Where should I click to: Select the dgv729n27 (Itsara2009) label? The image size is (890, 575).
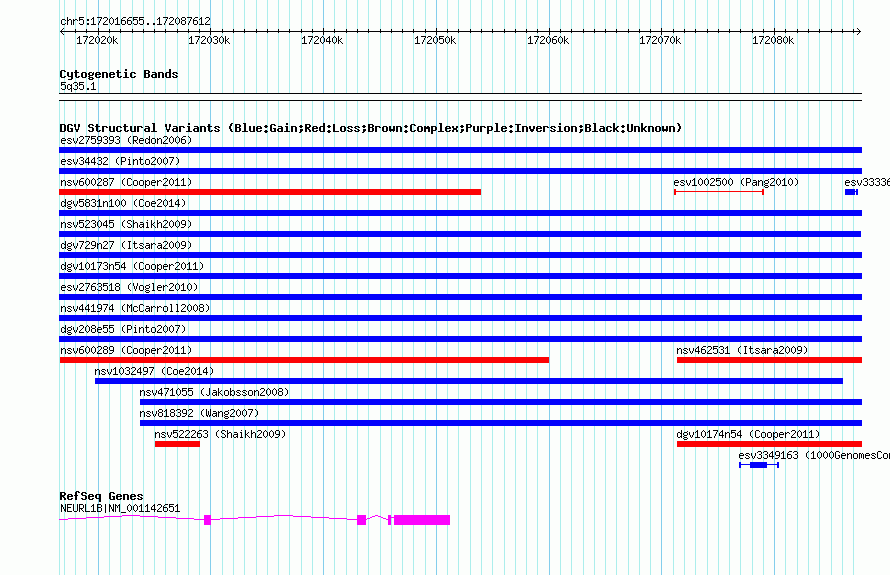[x=126, y=245]
